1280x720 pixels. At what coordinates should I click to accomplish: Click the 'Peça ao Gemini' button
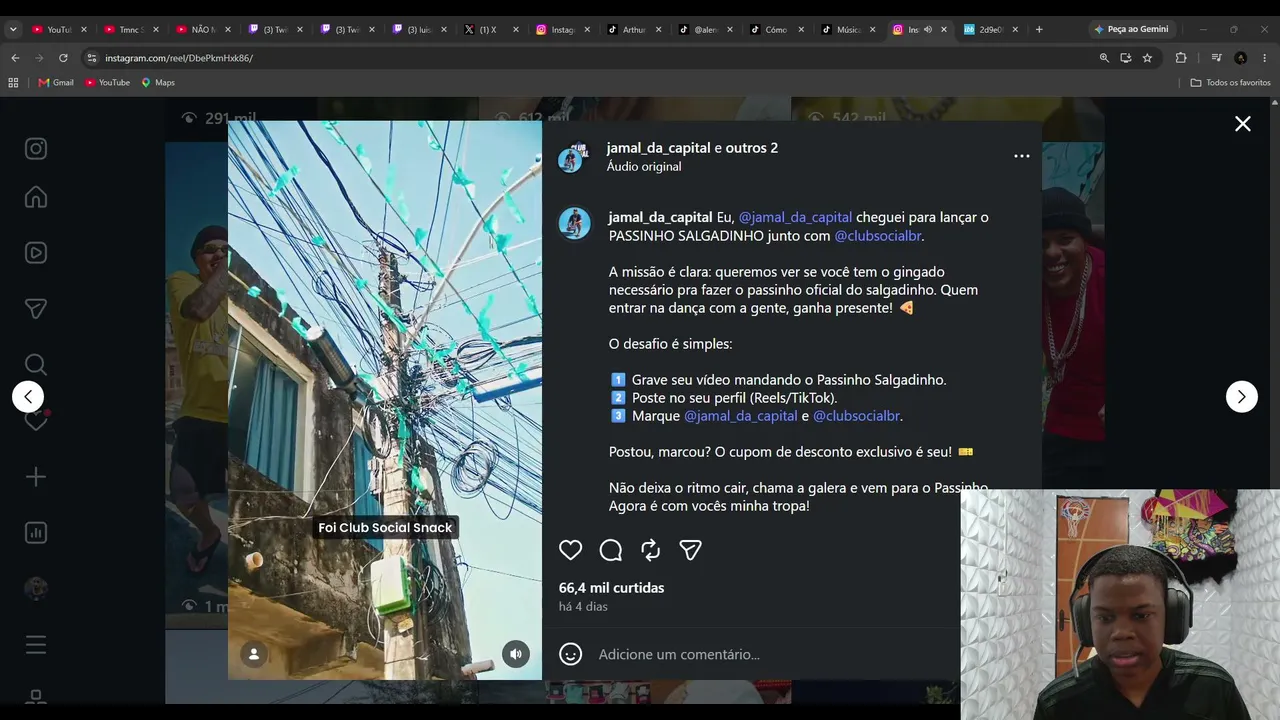(1131, 30)
